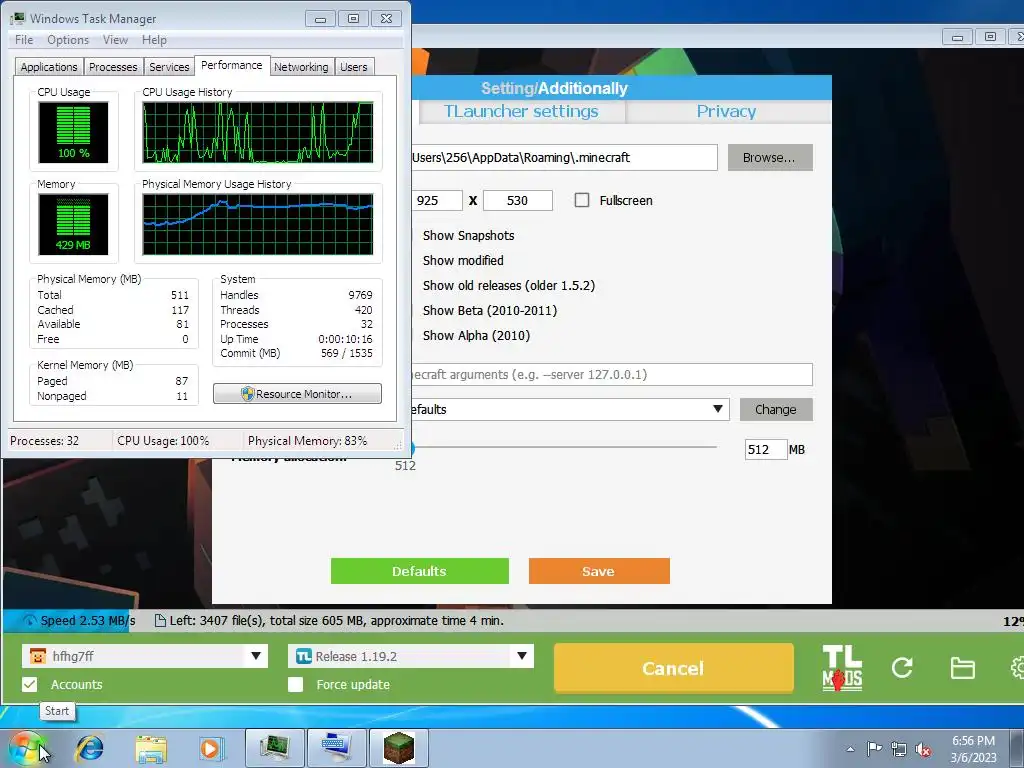Switch to the Networking tab
Image resolution: width=1024 pixels, height=768 pixels.
(x=301, y=67)
